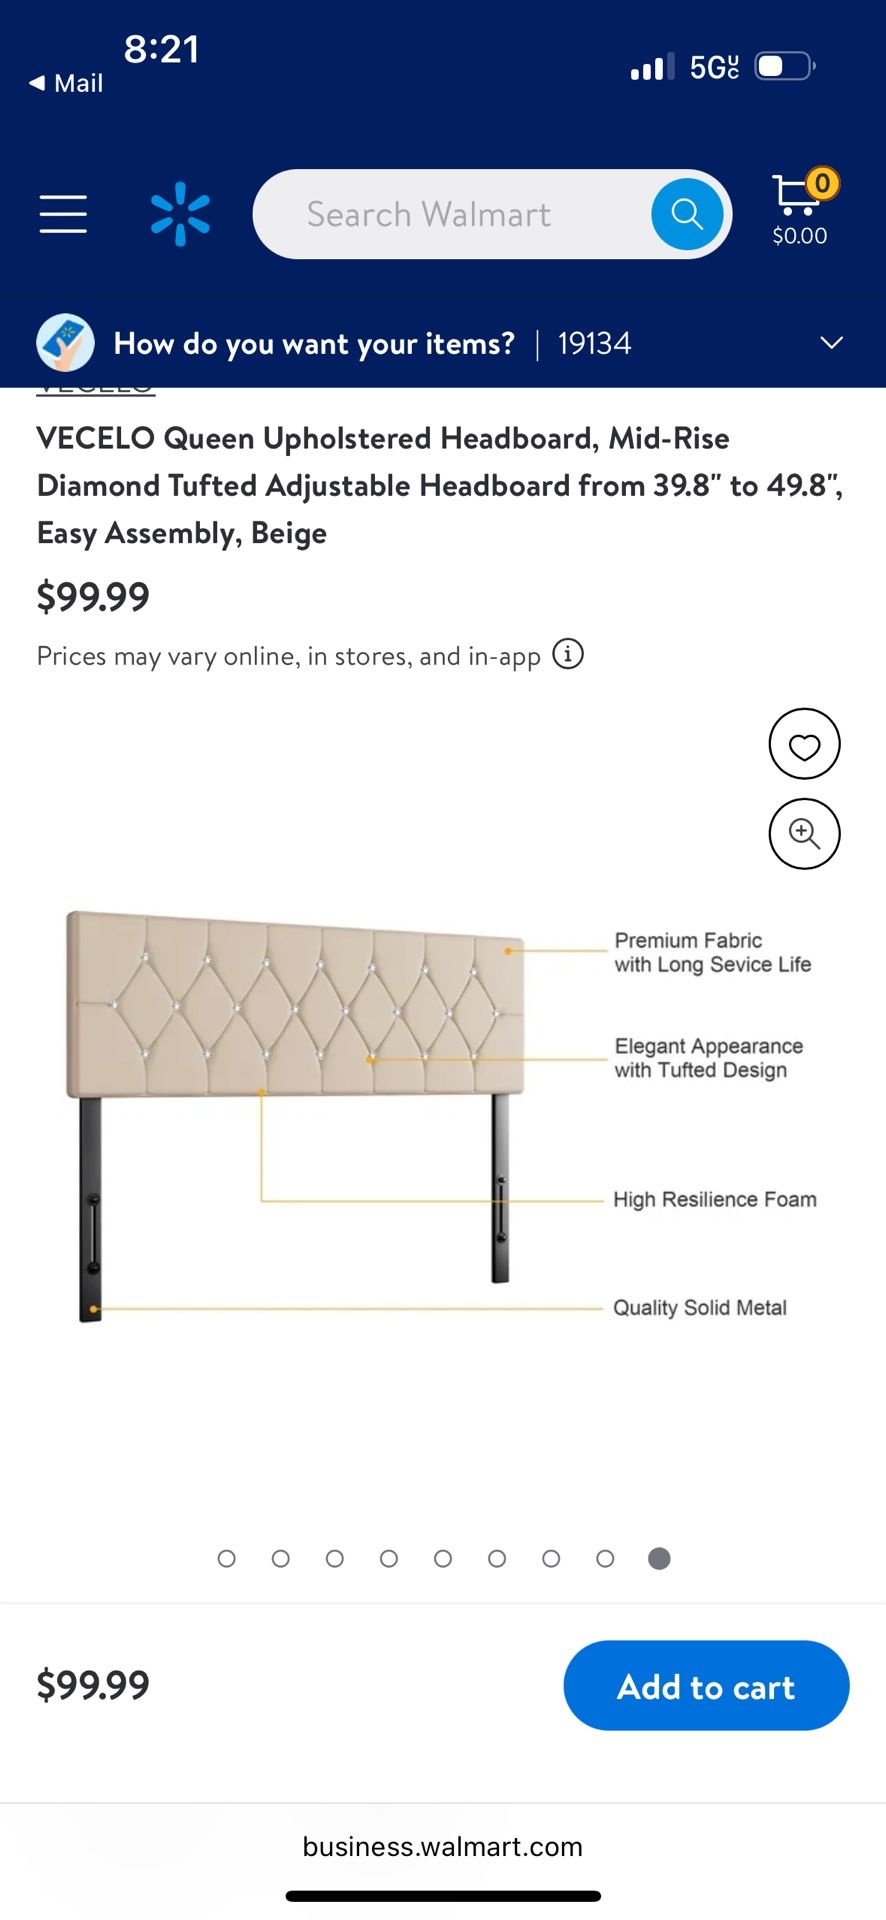Click the blue search magnifier button
This screenshot has height=1920, width=886.
tap(686, 214)
